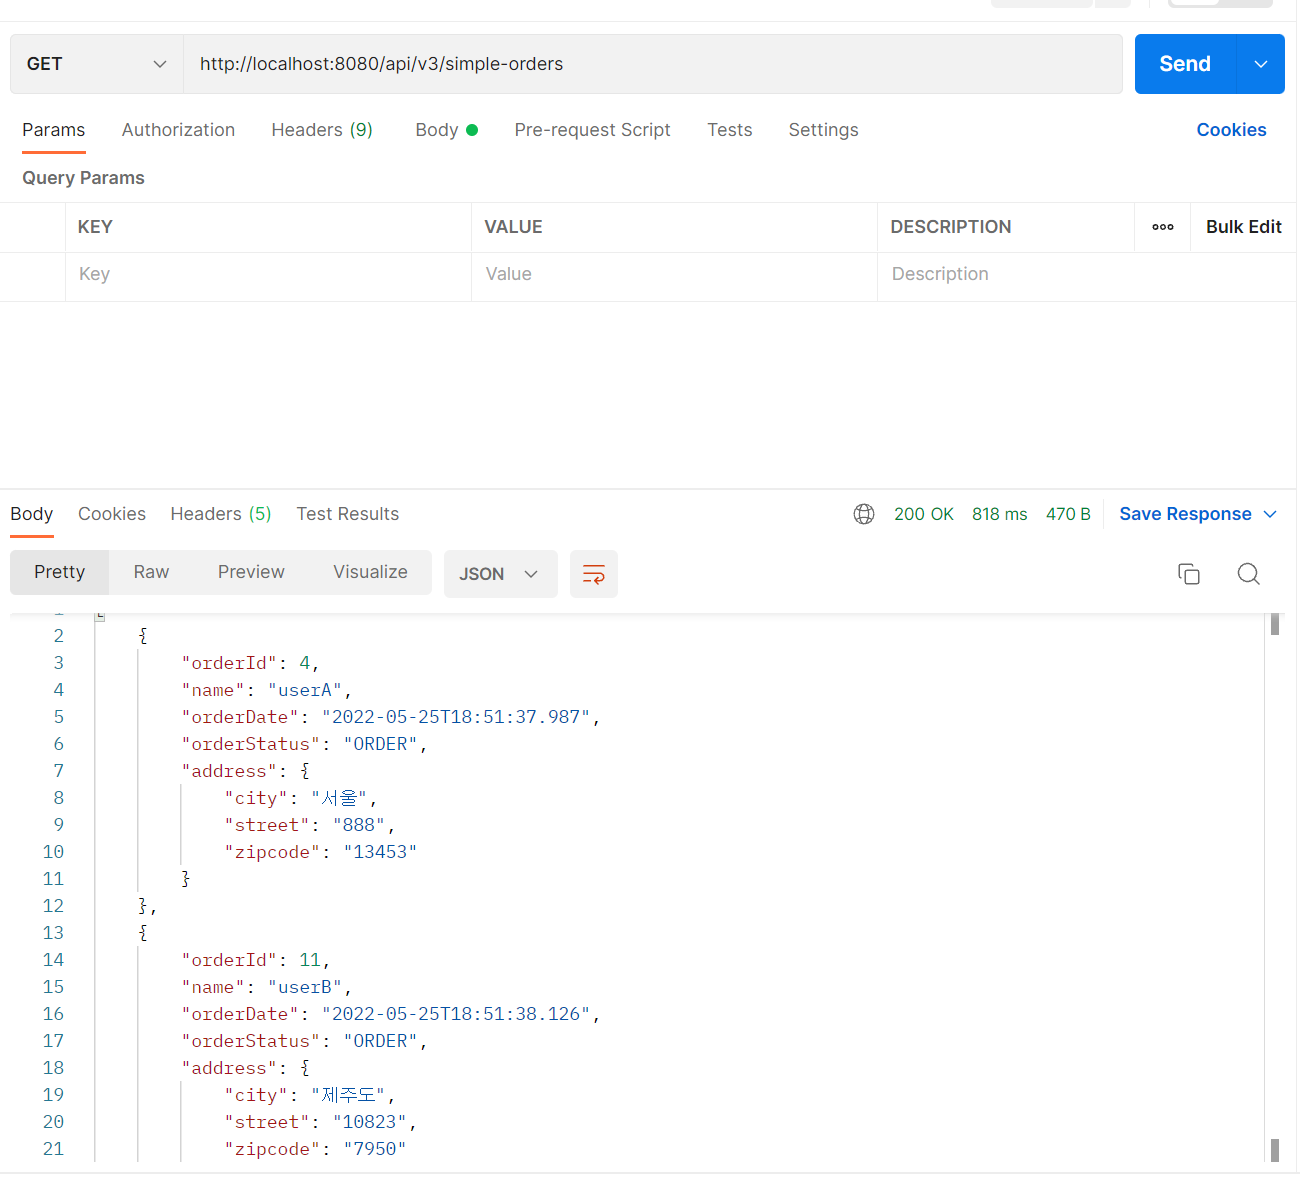Click the 818 ms response time
Viewport: 1300px width, 1179px height.
tap(1000, 514)
